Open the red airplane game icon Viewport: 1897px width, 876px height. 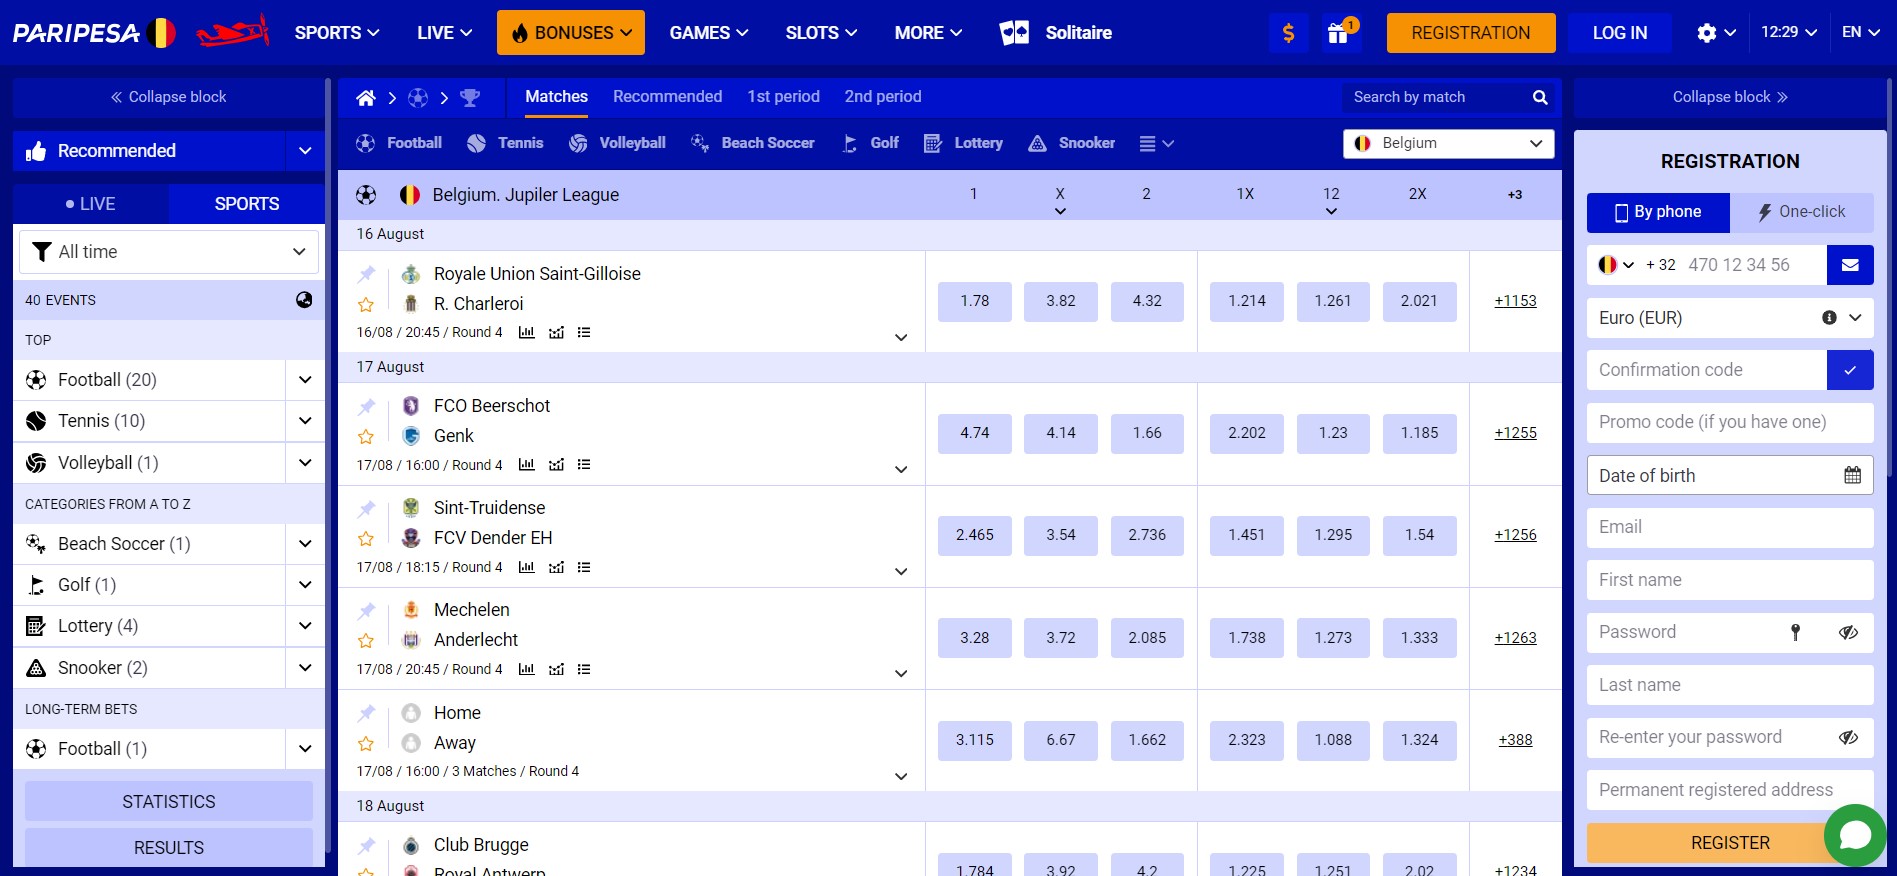click(233, 32)
